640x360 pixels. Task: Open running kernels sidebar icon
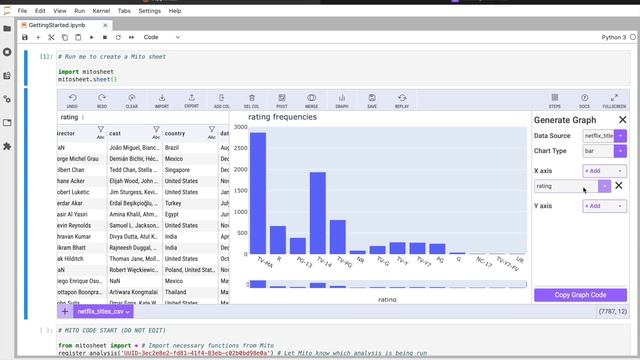[x=7, y=52]
